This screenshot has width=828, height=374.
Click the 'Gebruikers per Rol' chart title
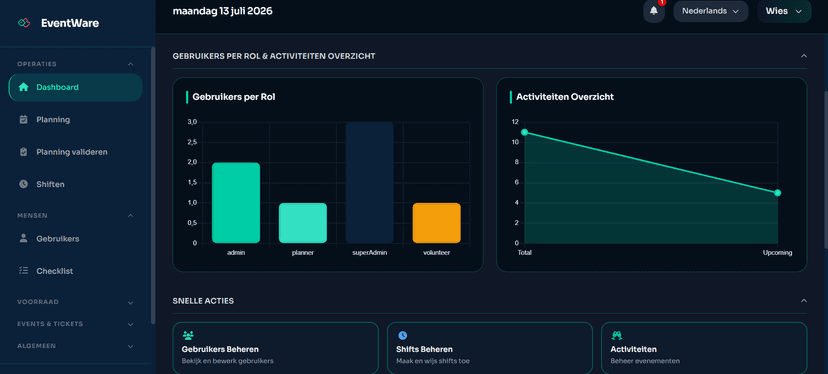pyautogui.click(x=233, y=97)
